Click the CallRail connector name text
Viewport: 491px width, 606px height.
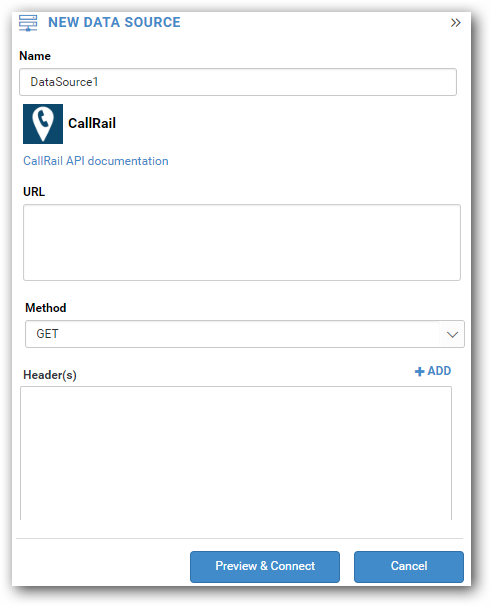click(x=92, y=123)
